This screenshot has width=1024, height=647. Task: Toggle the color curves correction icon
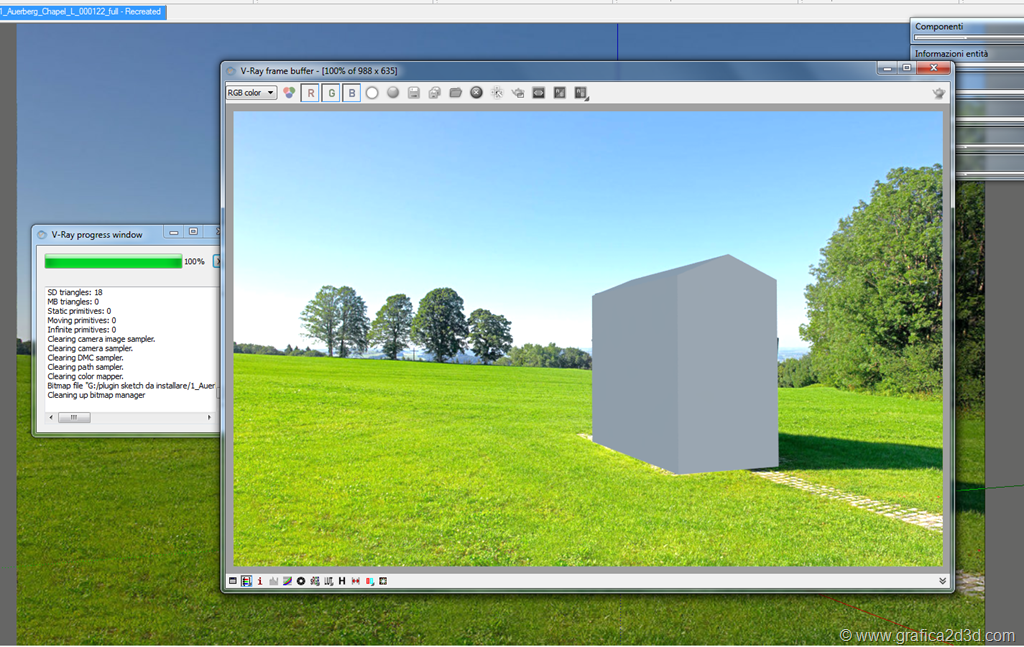coord(287,581)
